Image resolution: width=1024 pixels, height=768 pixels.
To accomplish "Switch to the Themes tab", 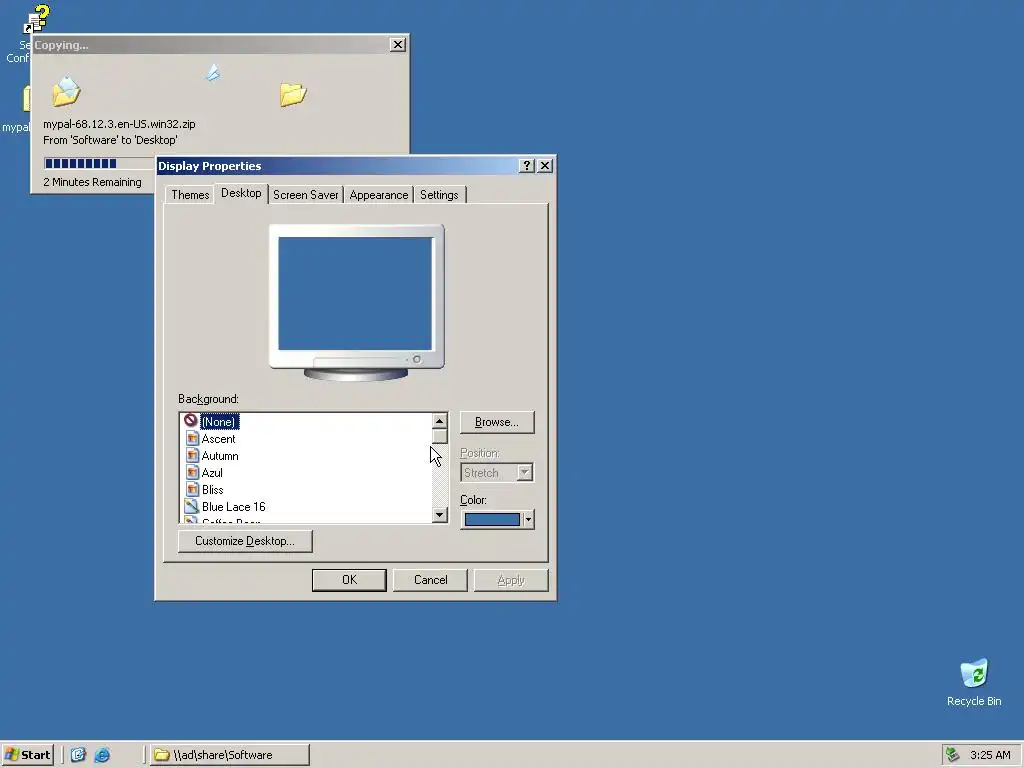I will click(190, 195).
